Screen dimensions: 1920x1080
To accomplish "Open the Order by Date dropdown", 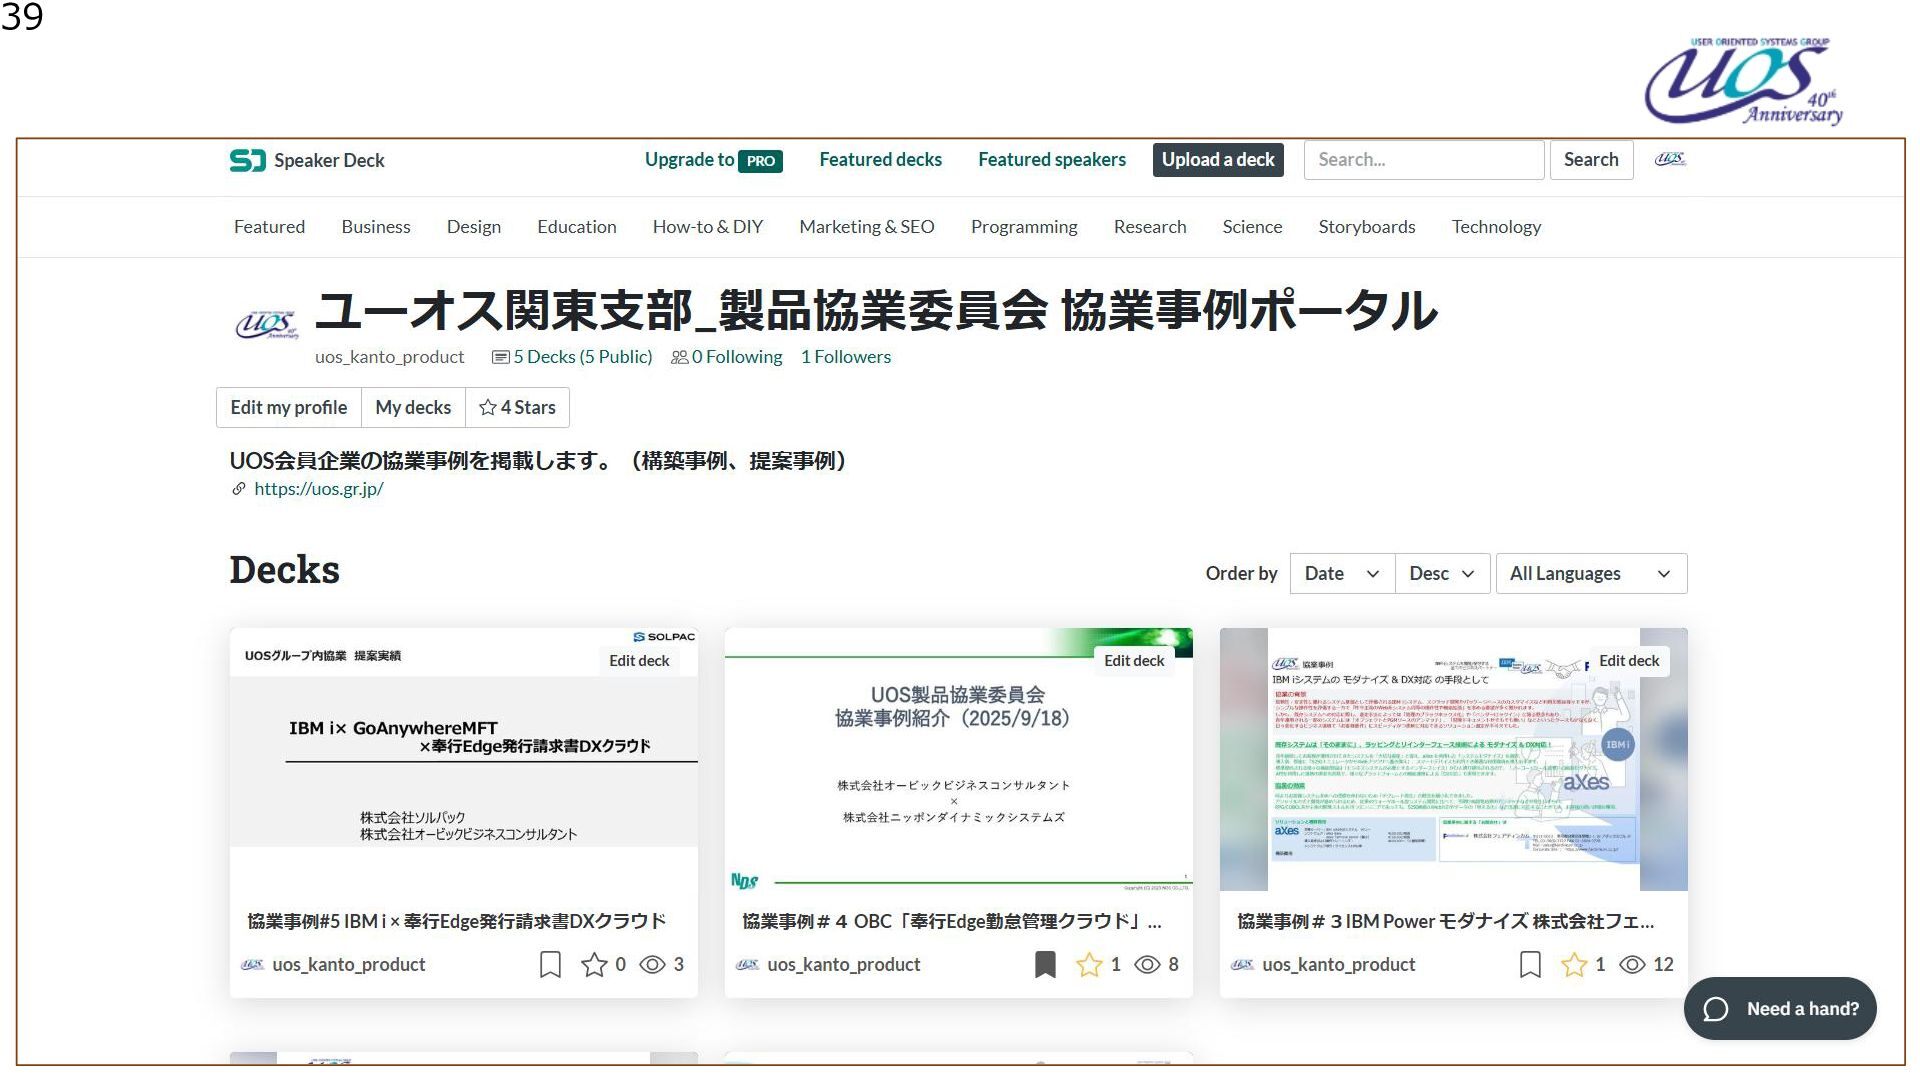I will 1342,574.
